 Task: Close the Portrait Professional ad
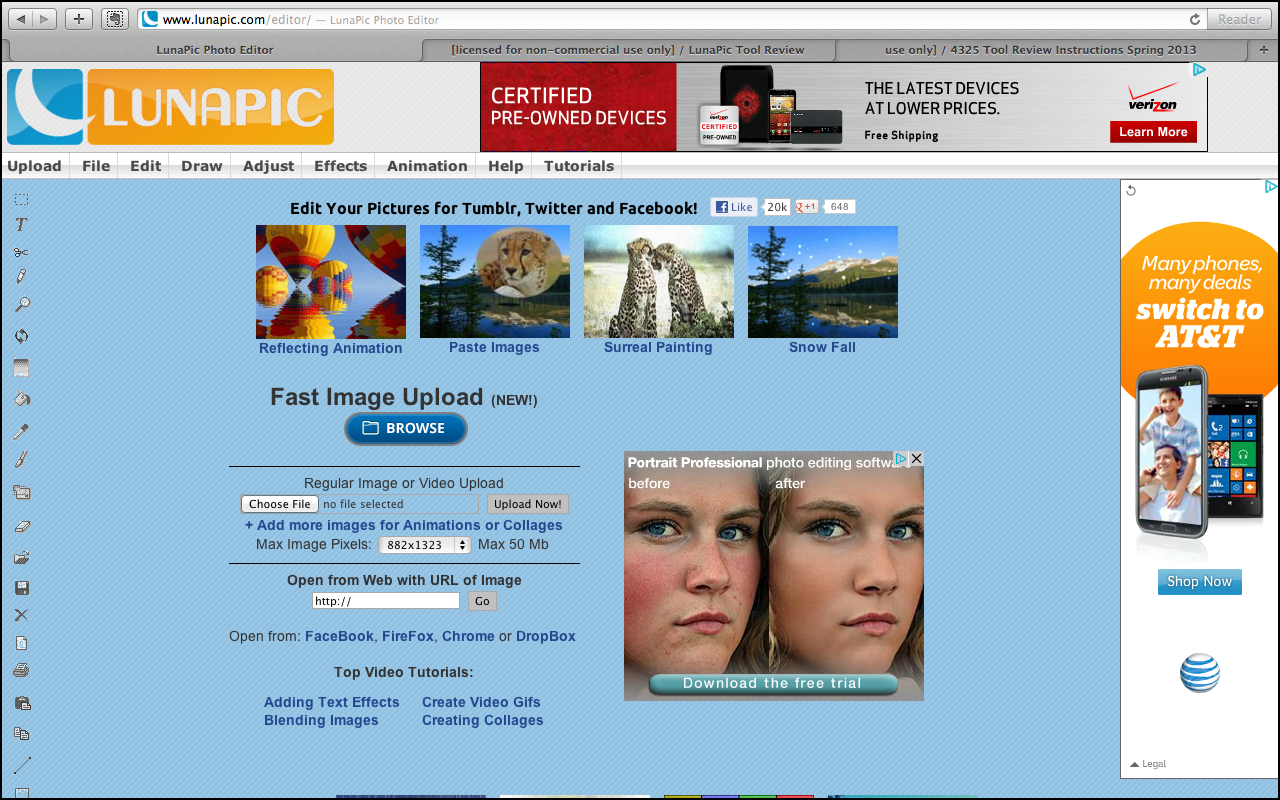click(916, 458)
